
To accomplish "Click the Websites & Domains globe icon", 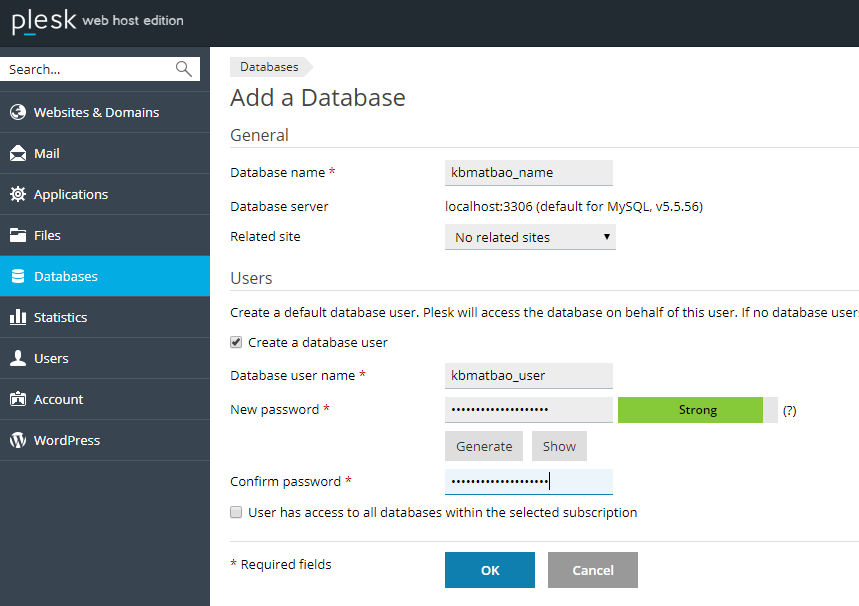I will click(18, 112).
